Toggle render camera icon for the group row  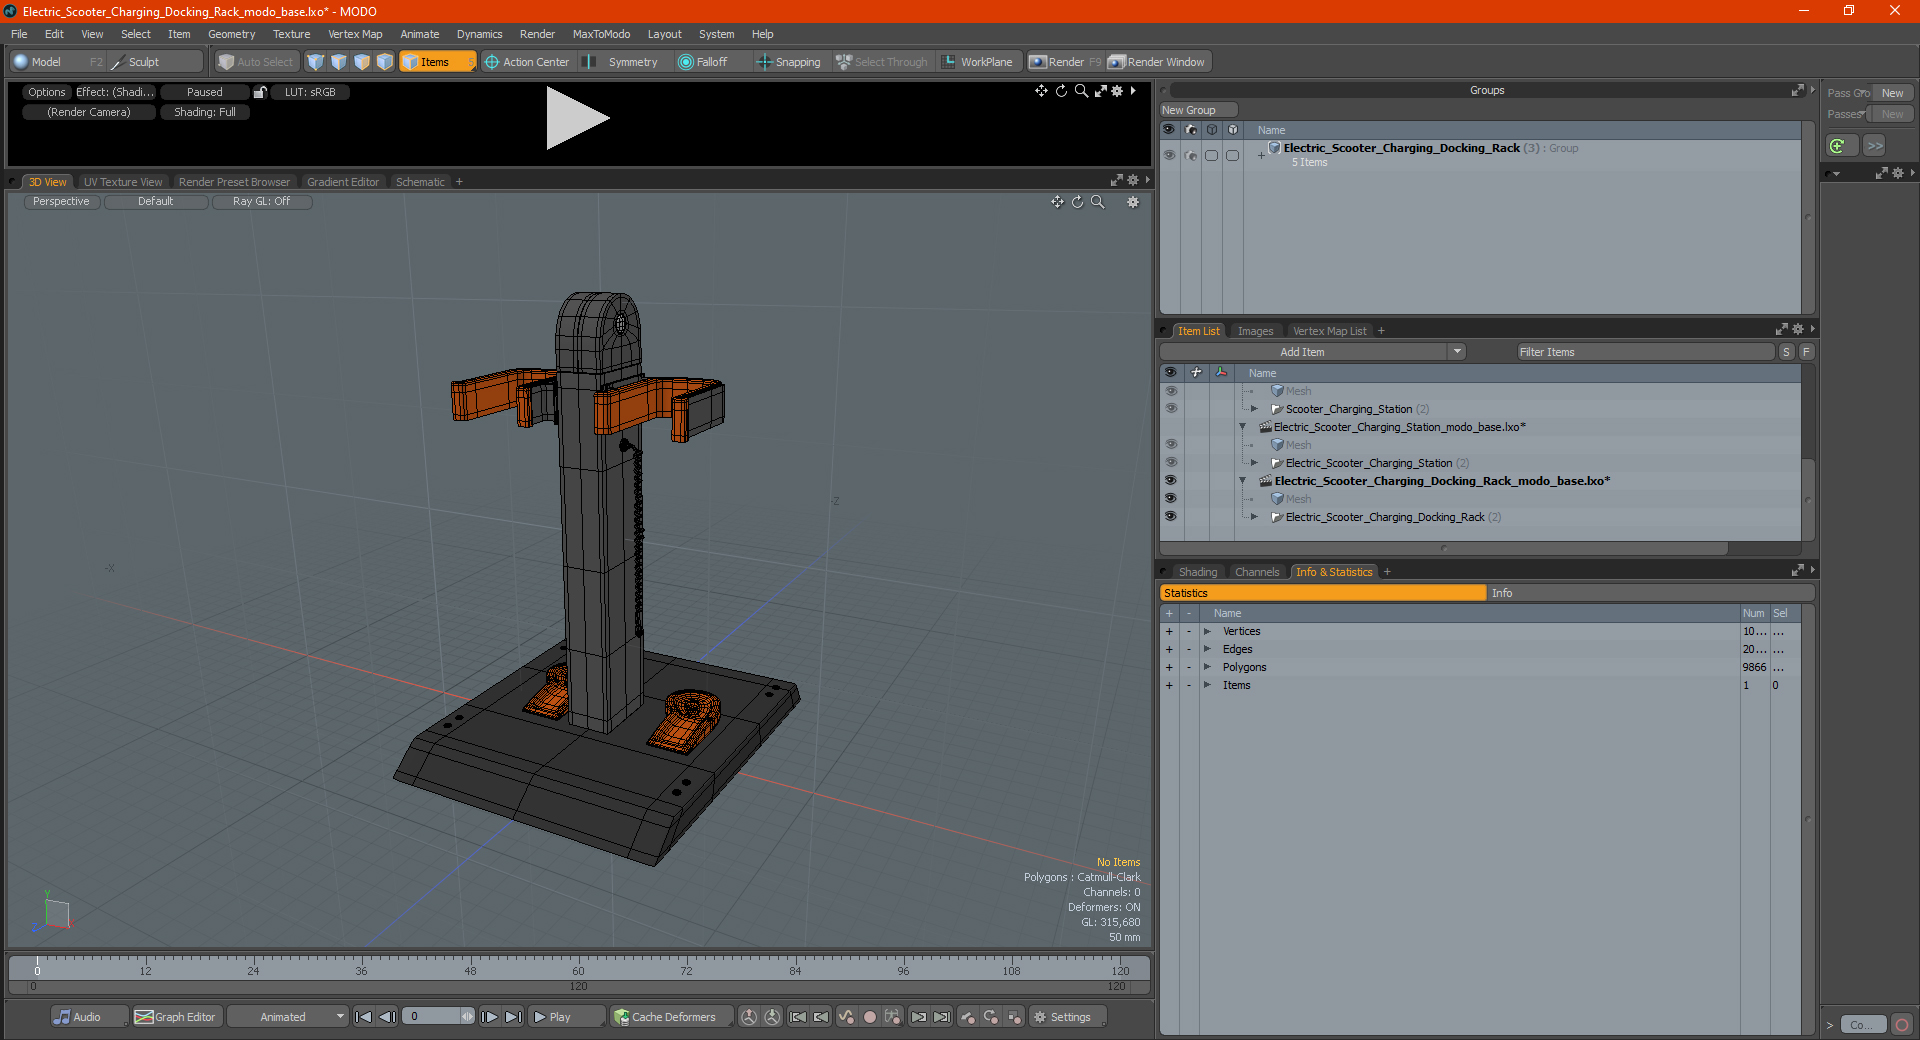click(x=1190, y=155)
